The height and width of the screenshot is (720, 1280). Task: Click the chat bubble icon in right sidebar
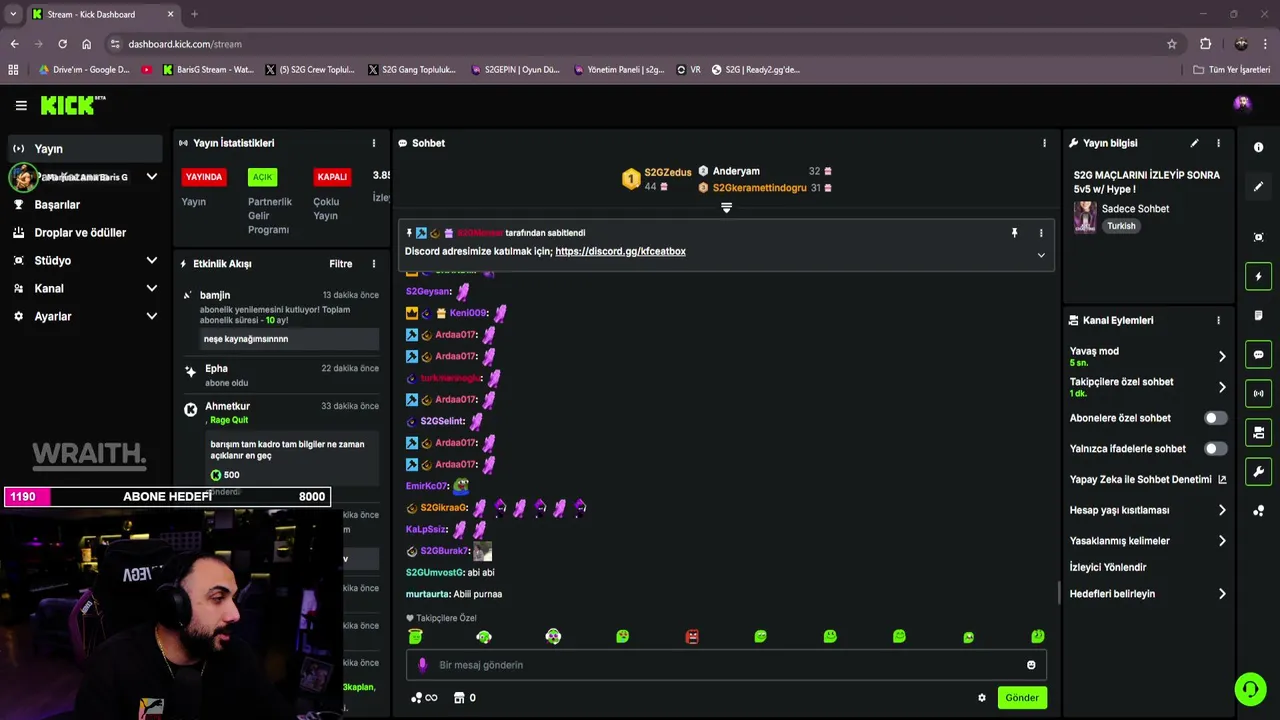1258,355
